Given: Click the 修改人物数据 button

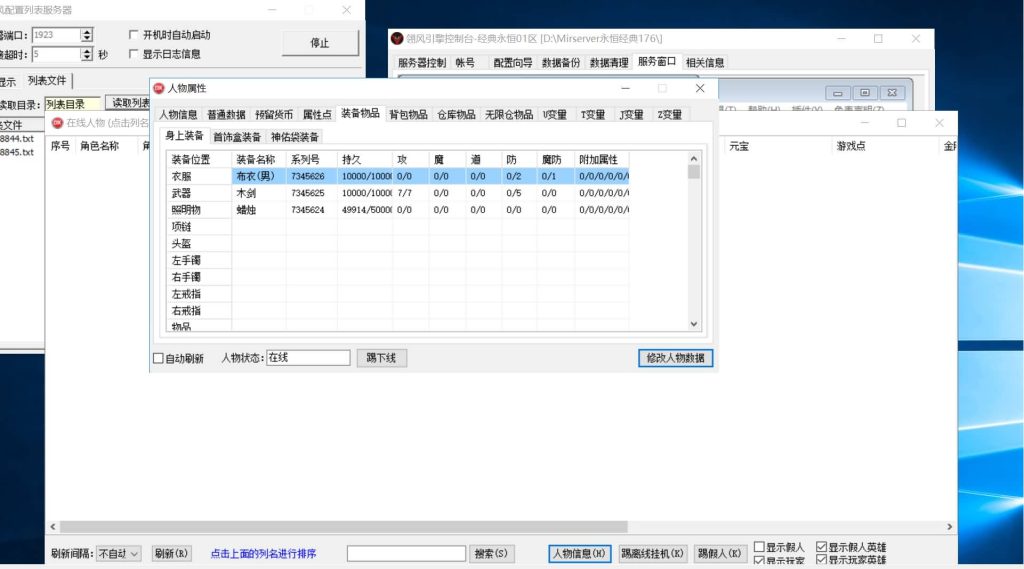Looking at the screenshot, I should pyautogui.click(x=675, y=358).
